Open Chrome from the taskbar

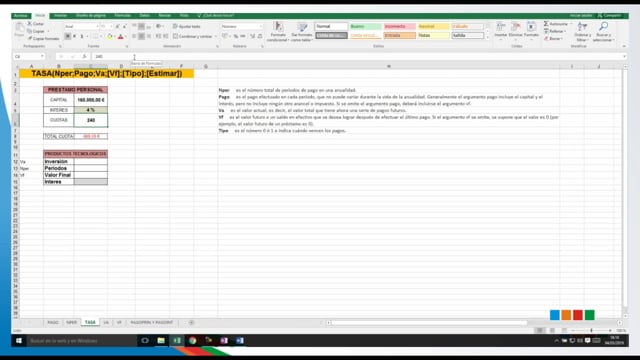tap(192, 340)
